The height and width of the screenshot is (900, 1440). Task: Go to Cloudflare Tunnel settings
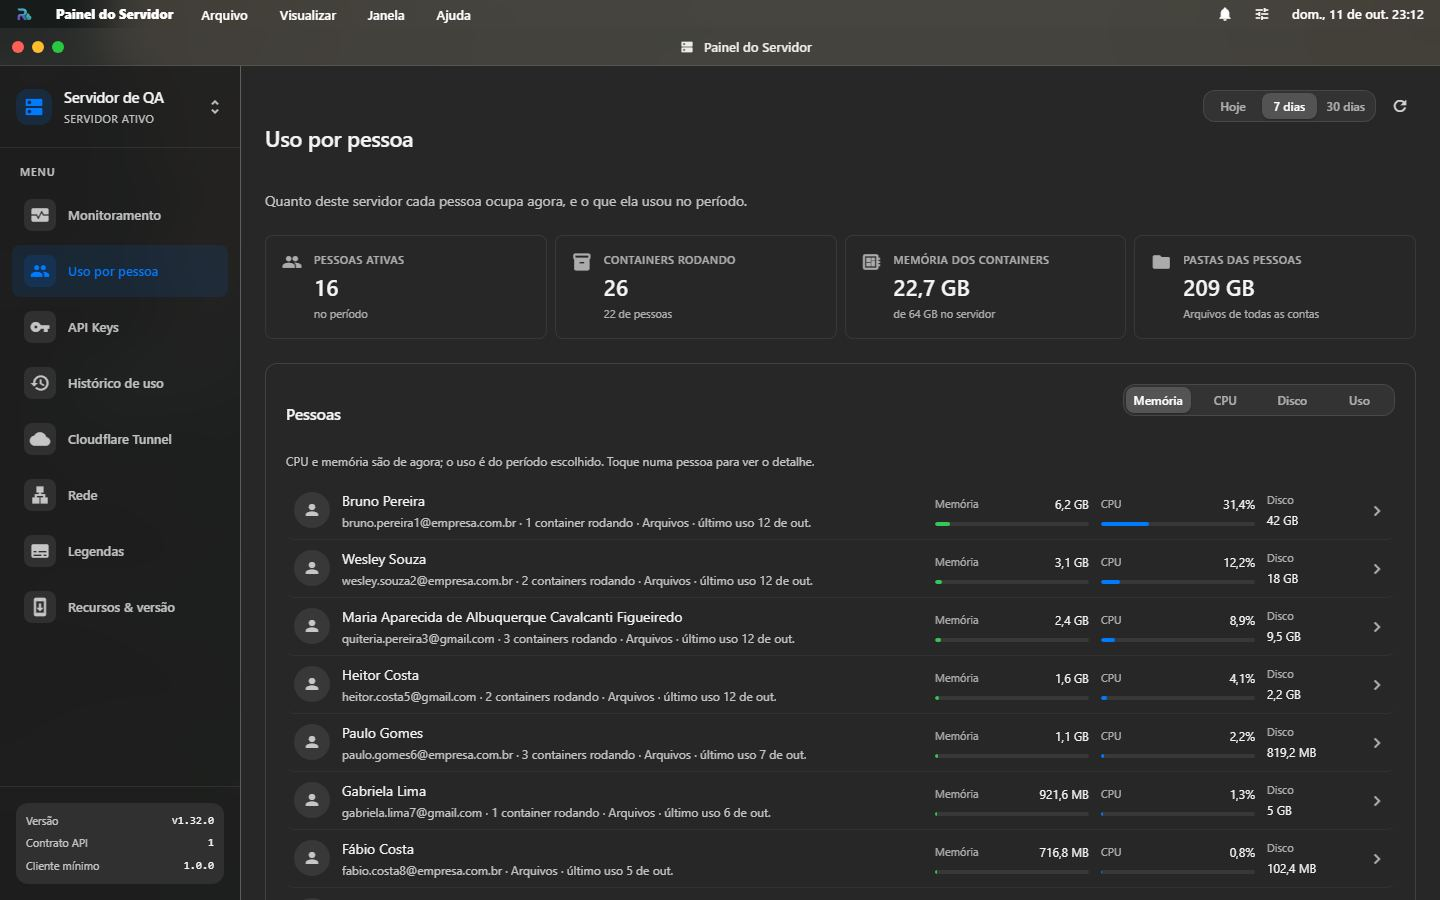tap(120, 439)
